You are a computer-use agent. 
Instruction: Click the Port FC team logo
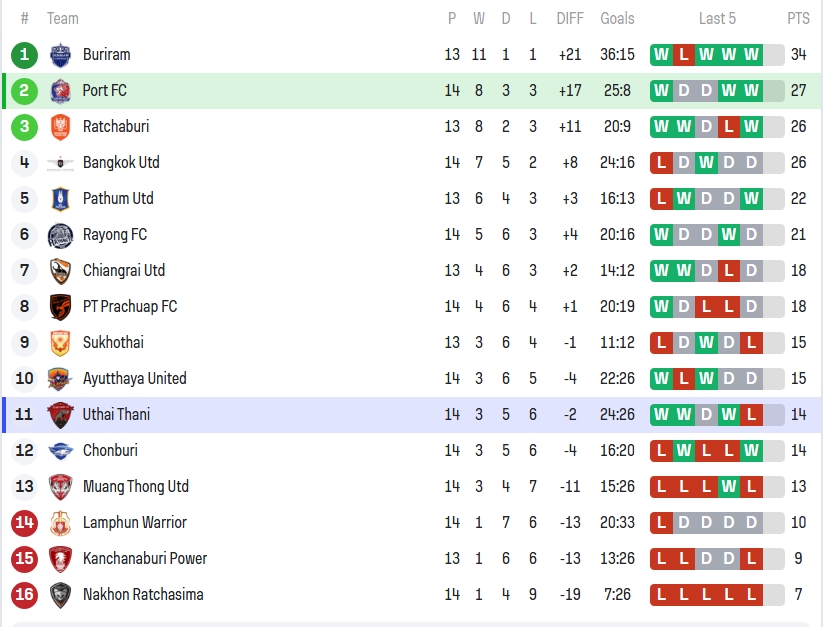(60, 91)
